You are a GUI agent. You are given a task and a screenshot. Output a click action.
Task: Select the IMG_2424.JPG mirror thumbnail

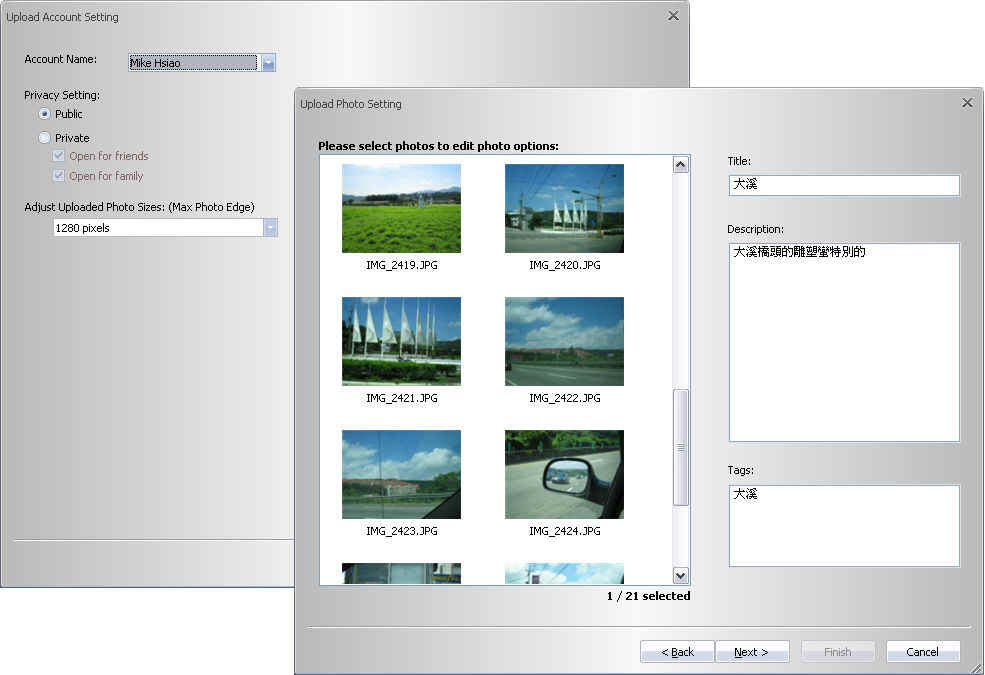[564, 474]
